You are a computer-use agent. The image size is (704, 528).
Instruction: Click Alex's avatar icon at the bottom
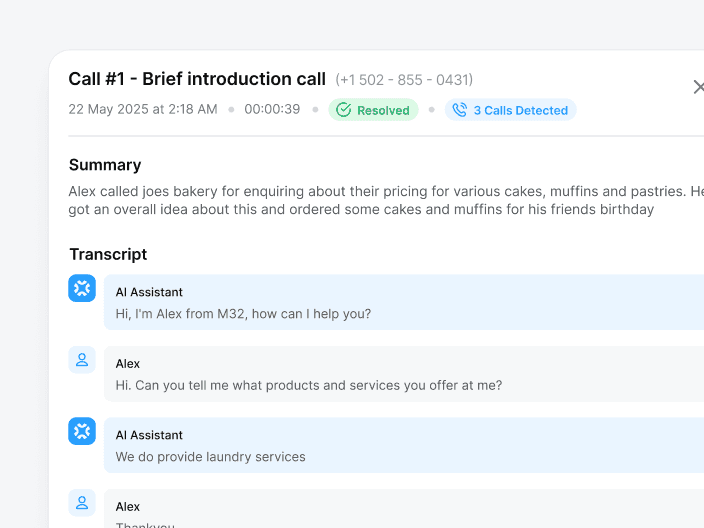click(82, 503)
